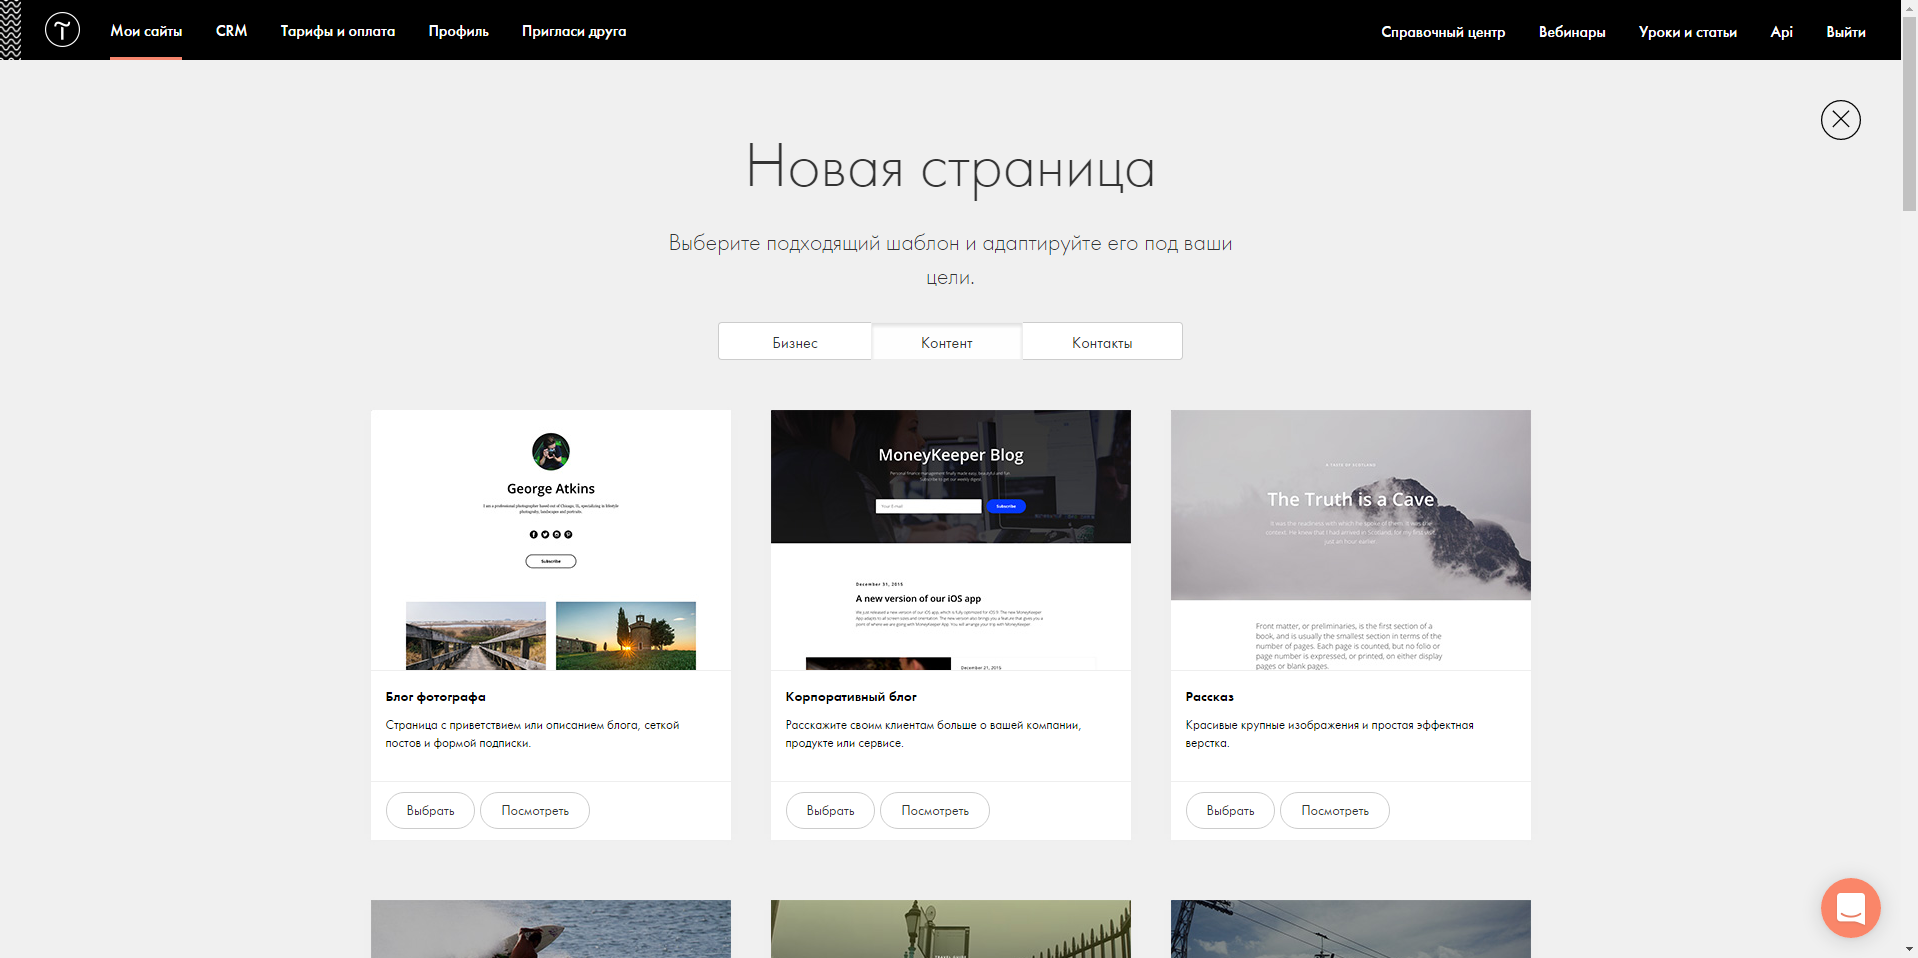Image resolution: width=1918 pixels, height=958 pixels.
Task: Open the Контакты tab
Action: point(1102,342)
